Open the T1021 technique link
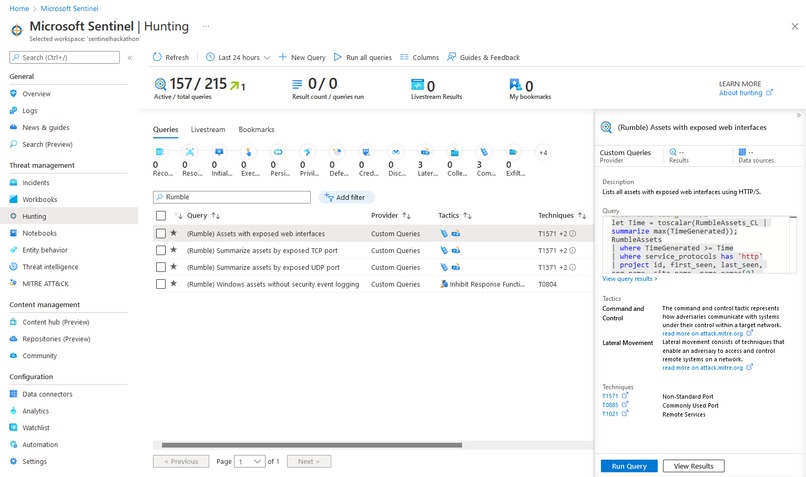Viewport: 806px width, 477px height. click(x=615, y=414)
